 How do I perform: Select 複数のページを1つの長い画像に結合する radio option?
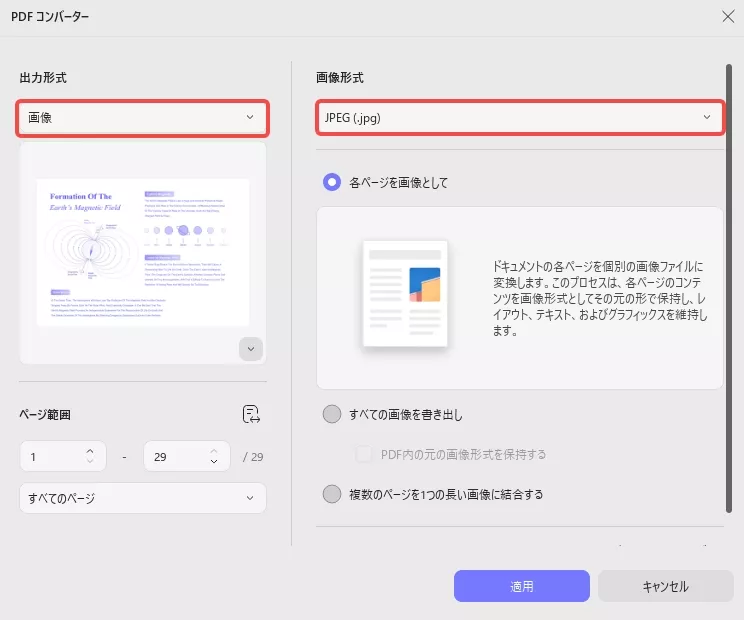coord(332,494)
